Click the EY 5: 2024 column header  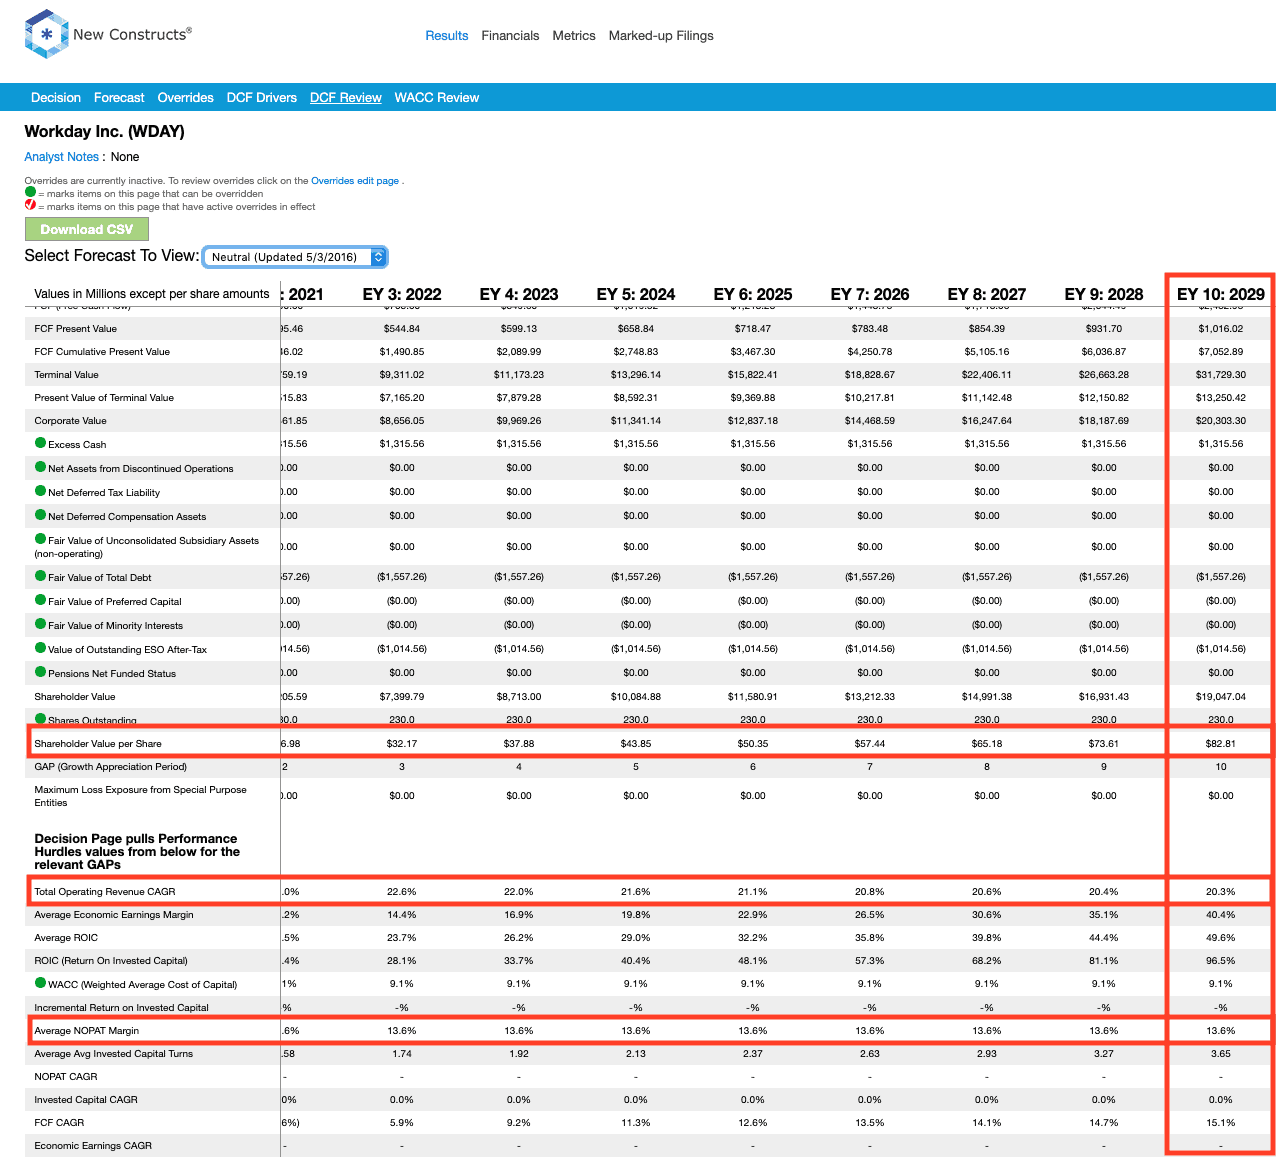point(636,294)
